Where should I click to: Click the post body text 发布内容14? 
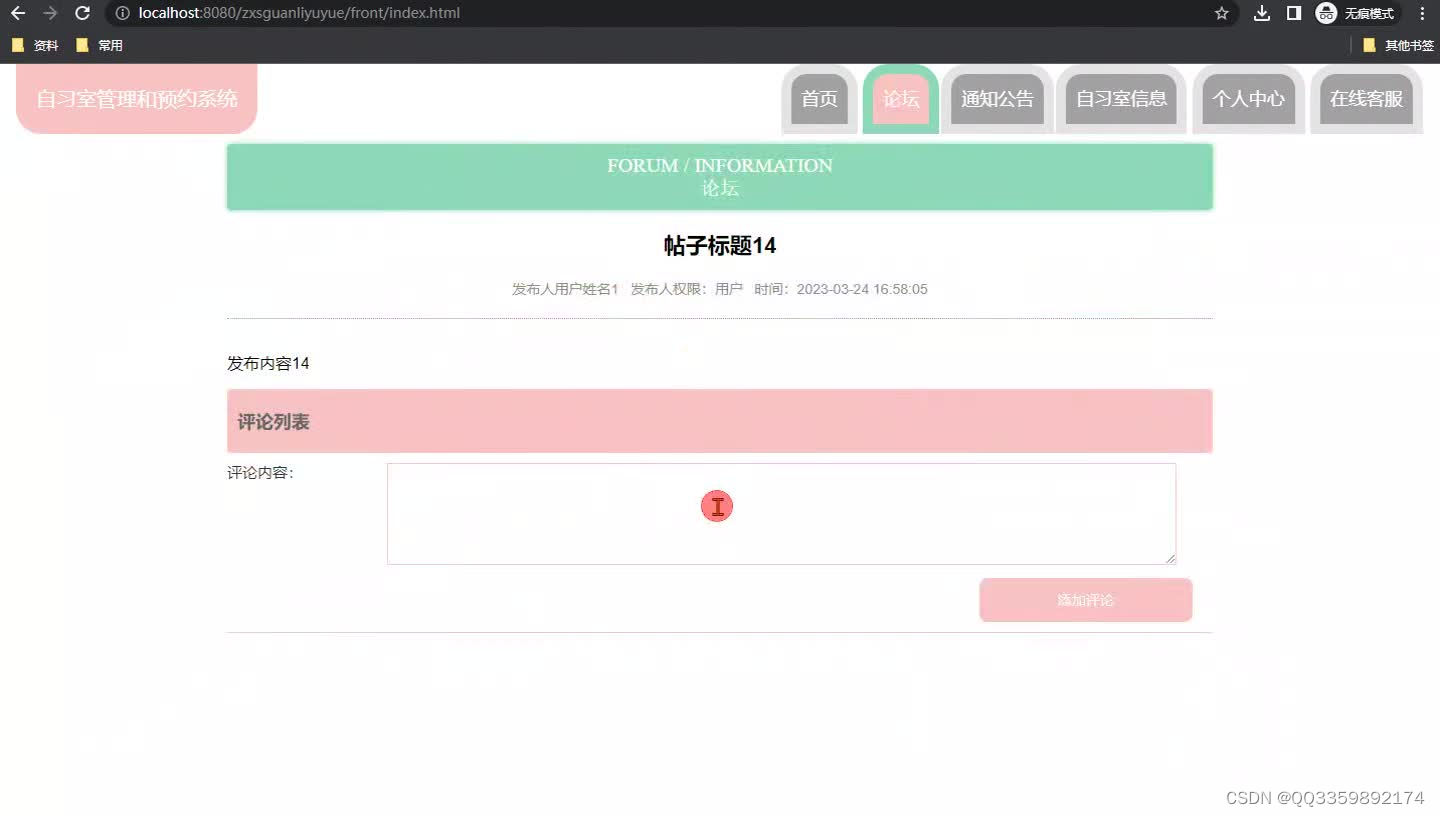[x=268, y=364]
